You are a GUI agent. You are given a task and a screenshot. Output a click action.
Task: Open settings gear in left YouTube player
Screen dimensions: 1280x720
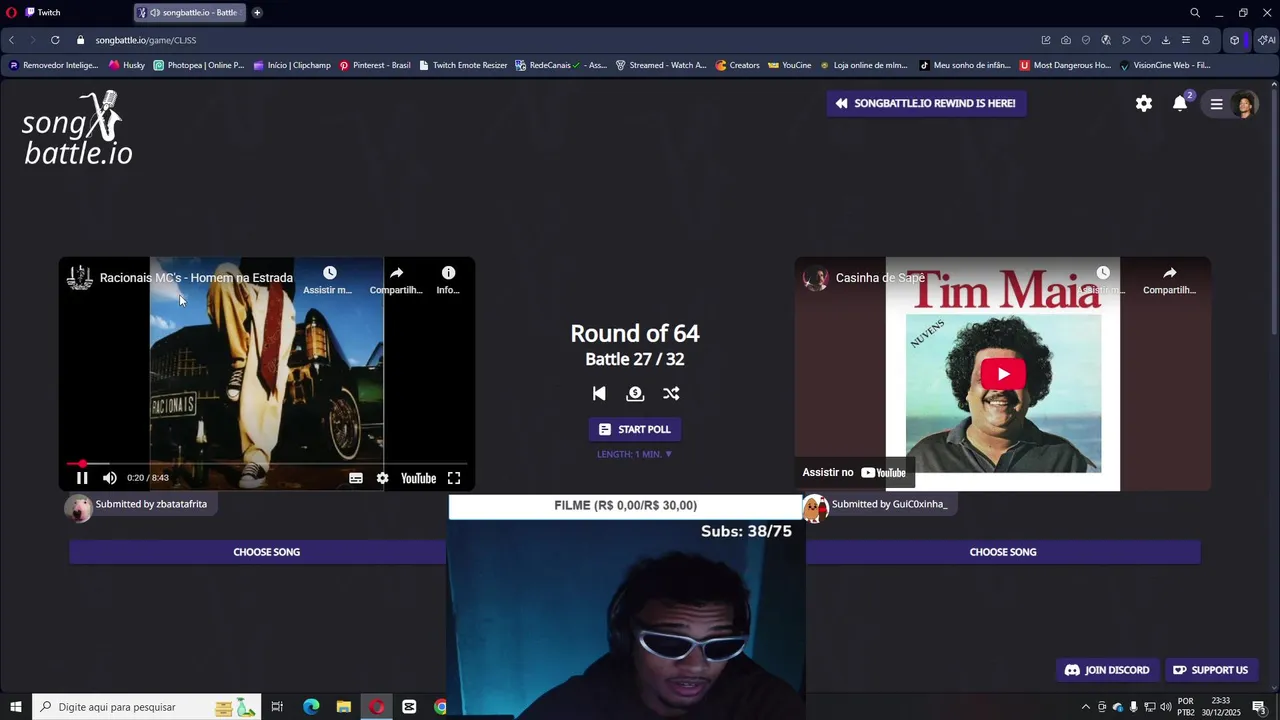click(382, 478)
